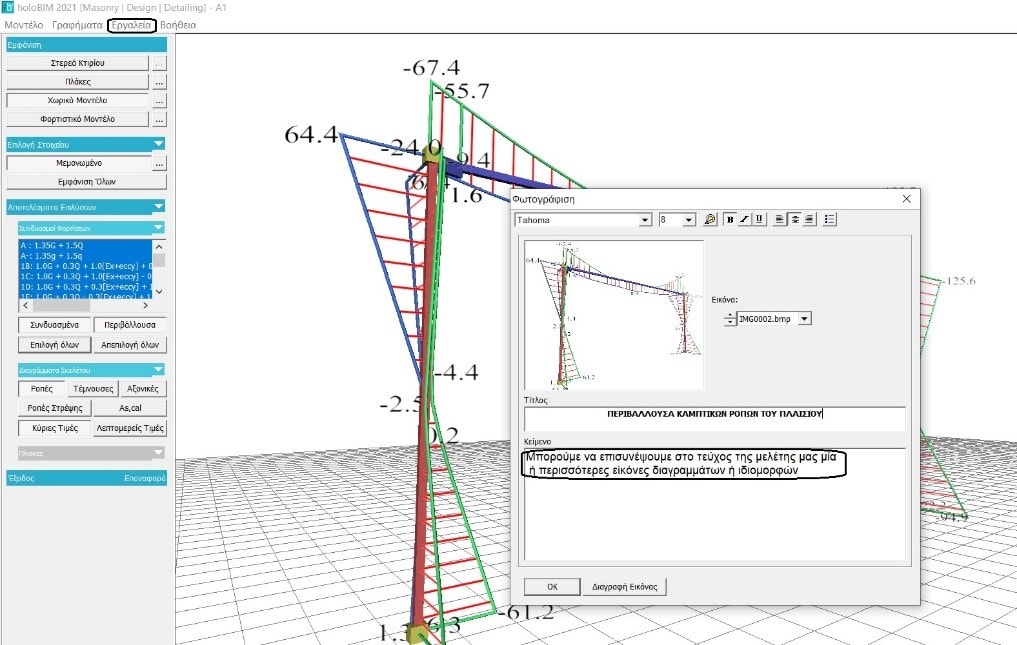The width and height of the screenshot is (1017, 645).
Task: Toggle italic text formatting
Action: (744, 219)
